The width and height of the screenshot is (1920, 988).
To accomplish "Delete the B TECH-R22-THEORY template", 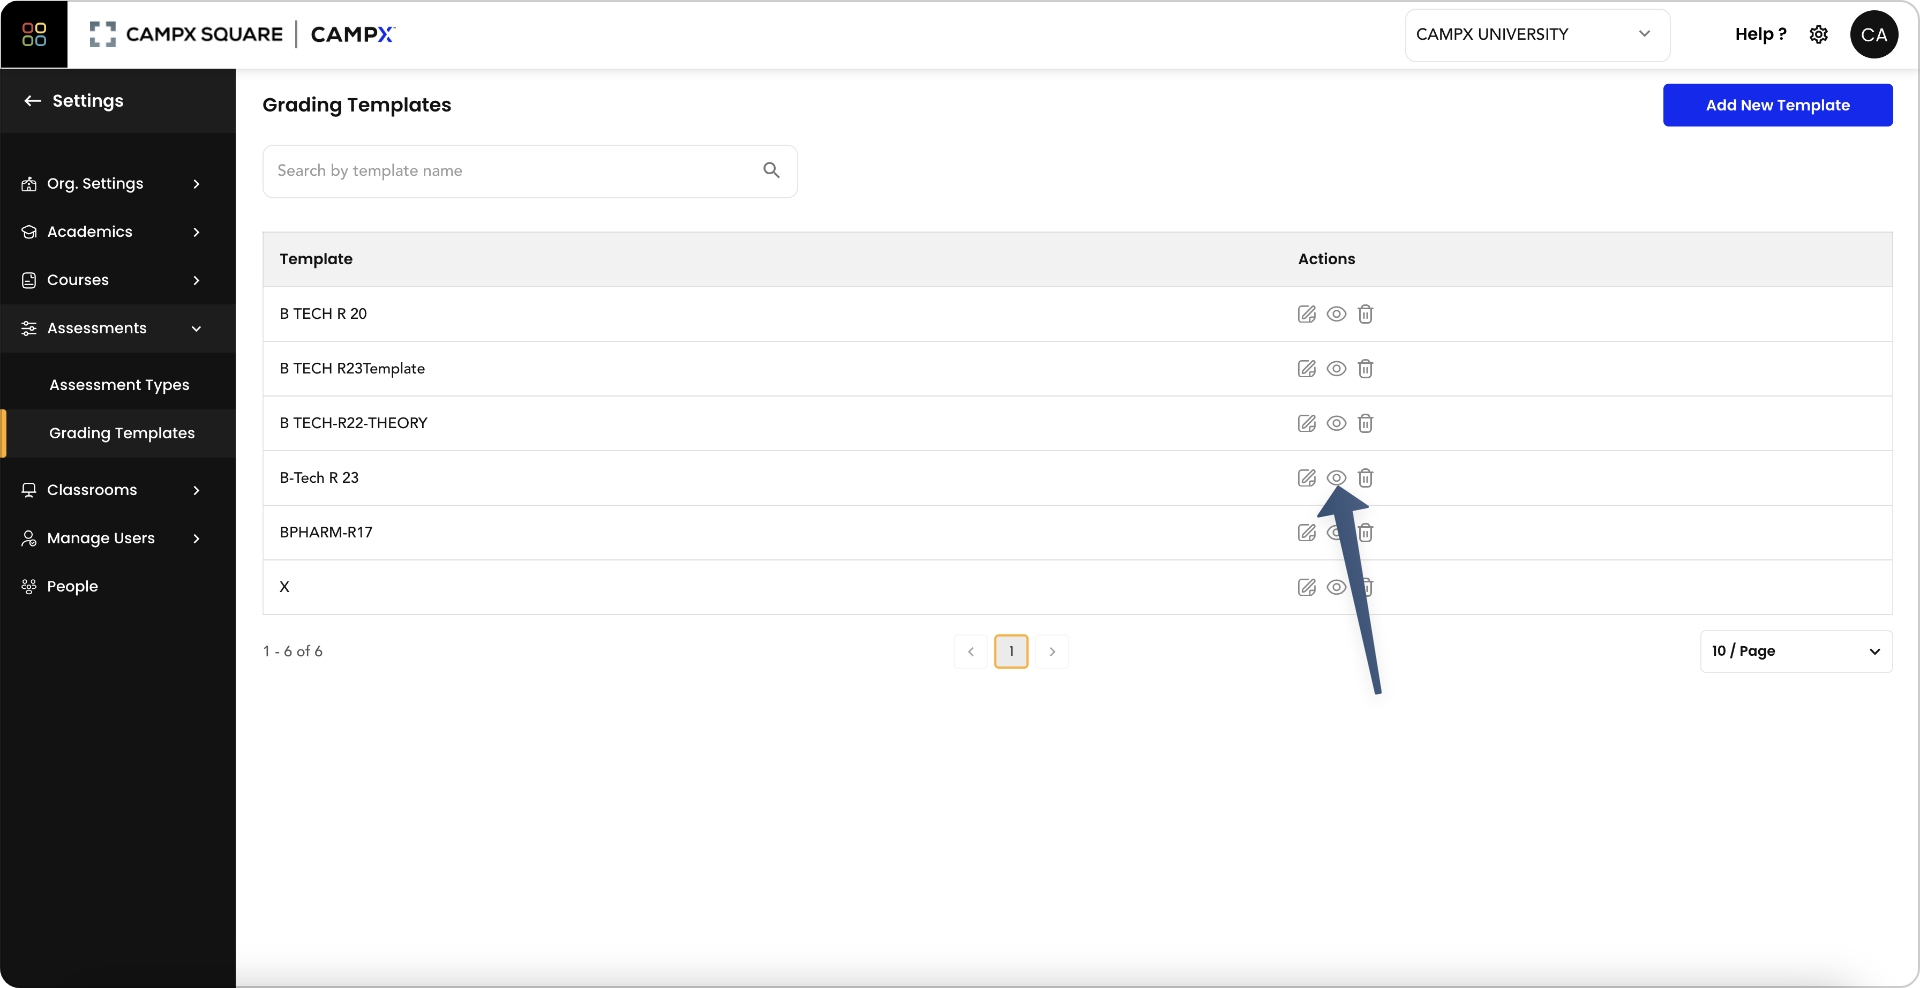I will (x=1366, y=423).
